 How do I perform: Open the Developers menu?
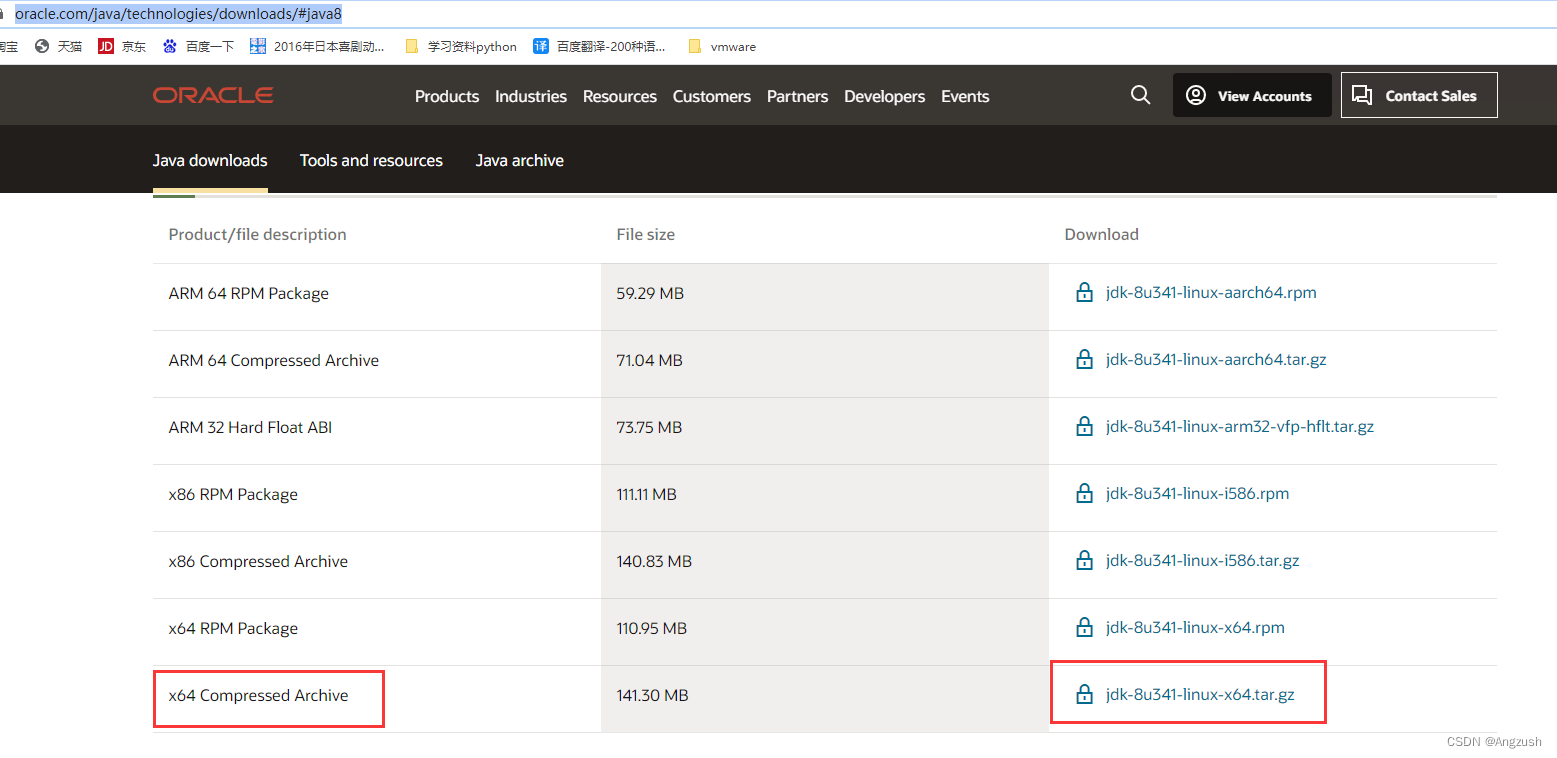(x=885, y=96)
